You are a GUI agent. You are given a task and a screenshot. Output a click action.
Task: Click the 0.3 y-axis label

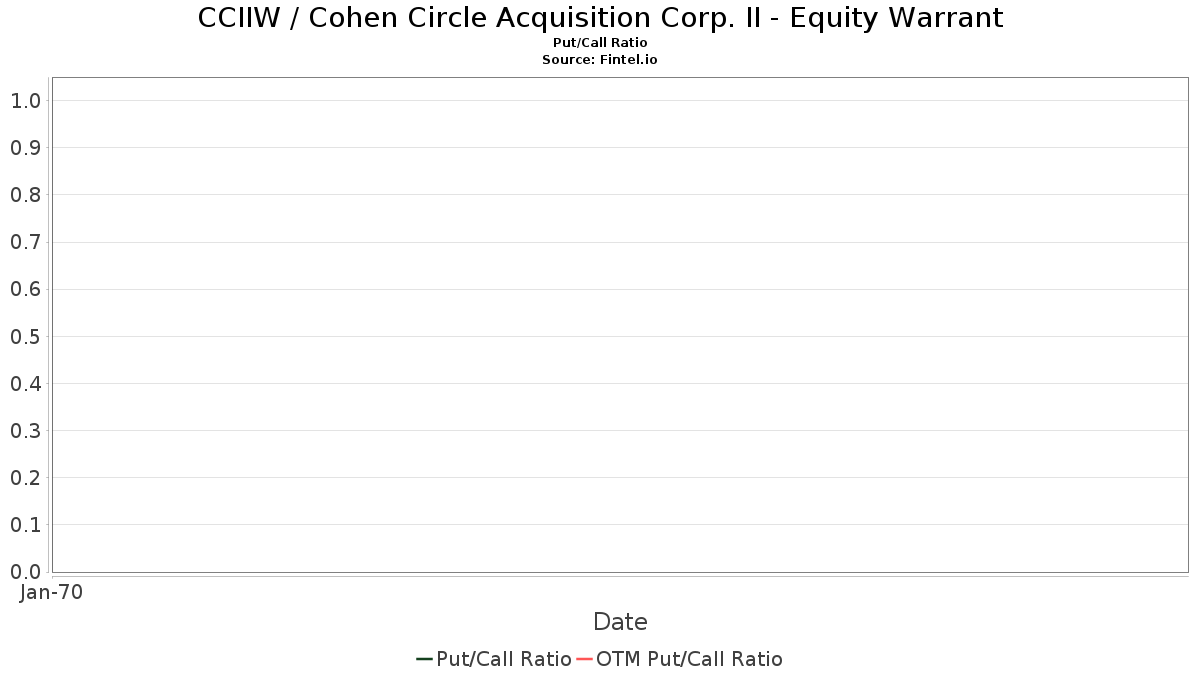coord(26,430)
